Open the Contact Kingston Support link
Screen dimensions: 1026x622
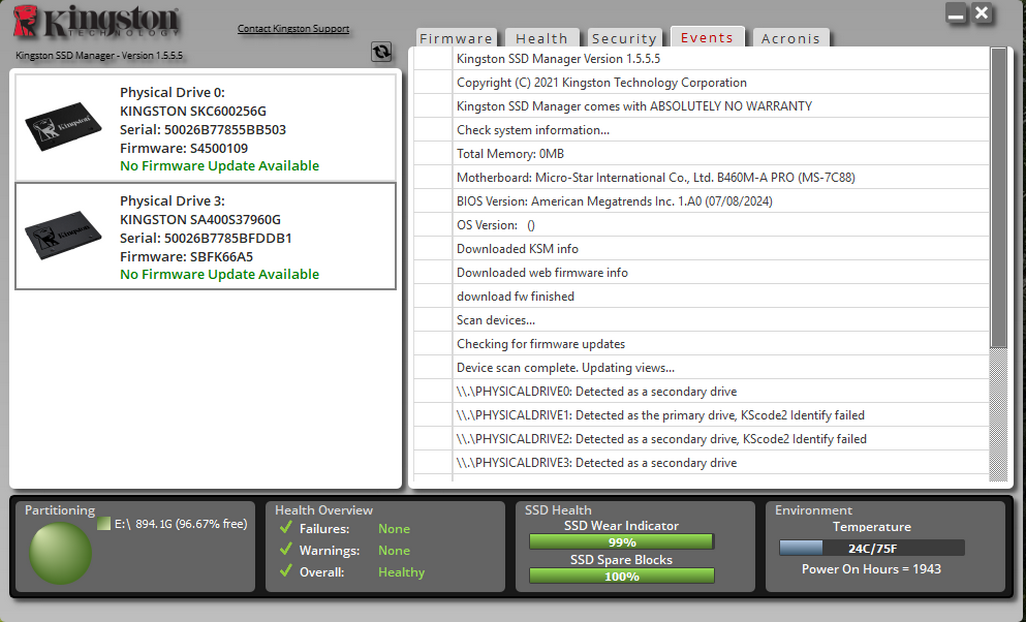click(293, 28)
